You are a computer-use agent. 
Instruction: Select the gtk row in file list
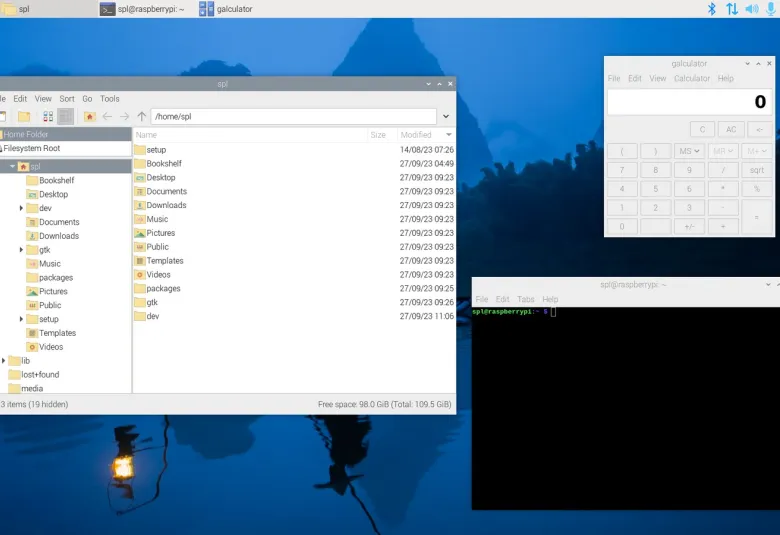pyautogui.click(x=293, y=303)
